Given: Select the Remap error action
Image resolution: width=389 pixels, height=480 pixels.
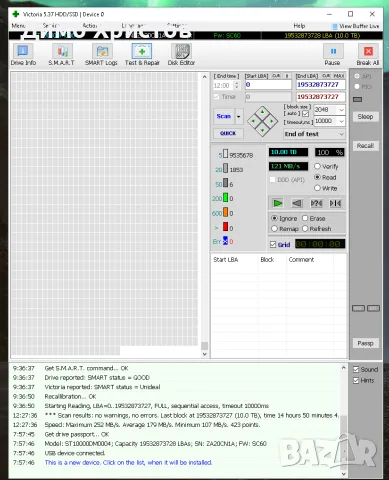Looking at the screenshot, I should 274,229.
